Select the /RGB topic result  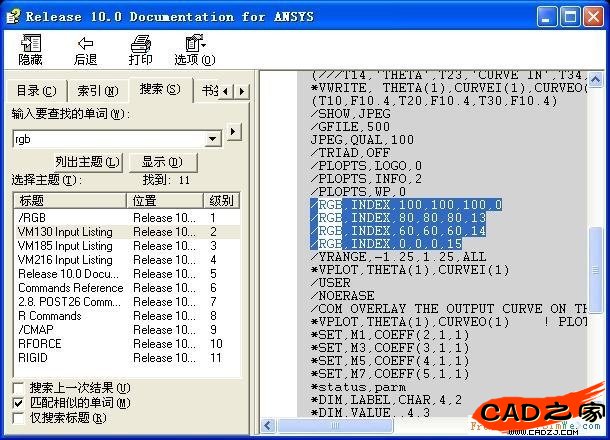pos(127,218)
